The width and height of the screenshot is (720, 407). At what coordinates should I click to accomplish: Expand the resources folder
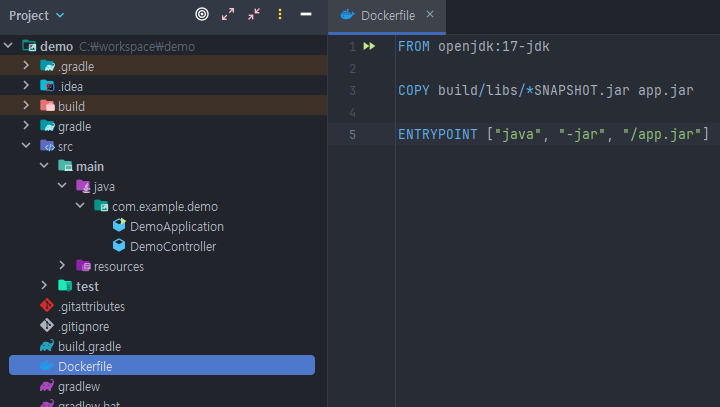[62, 266]
